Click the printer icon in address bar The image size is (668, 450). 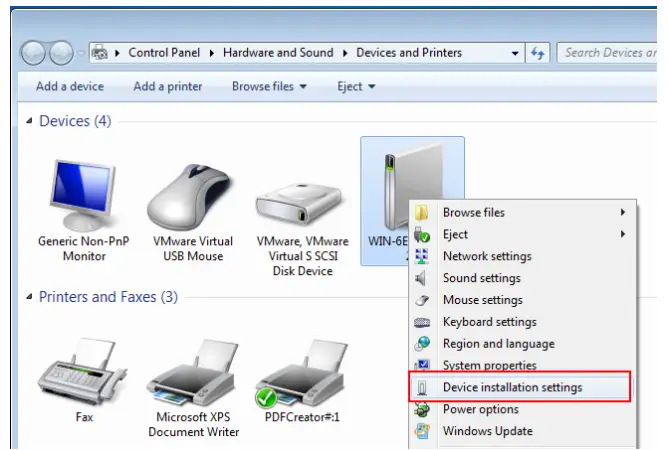(100, 53)
